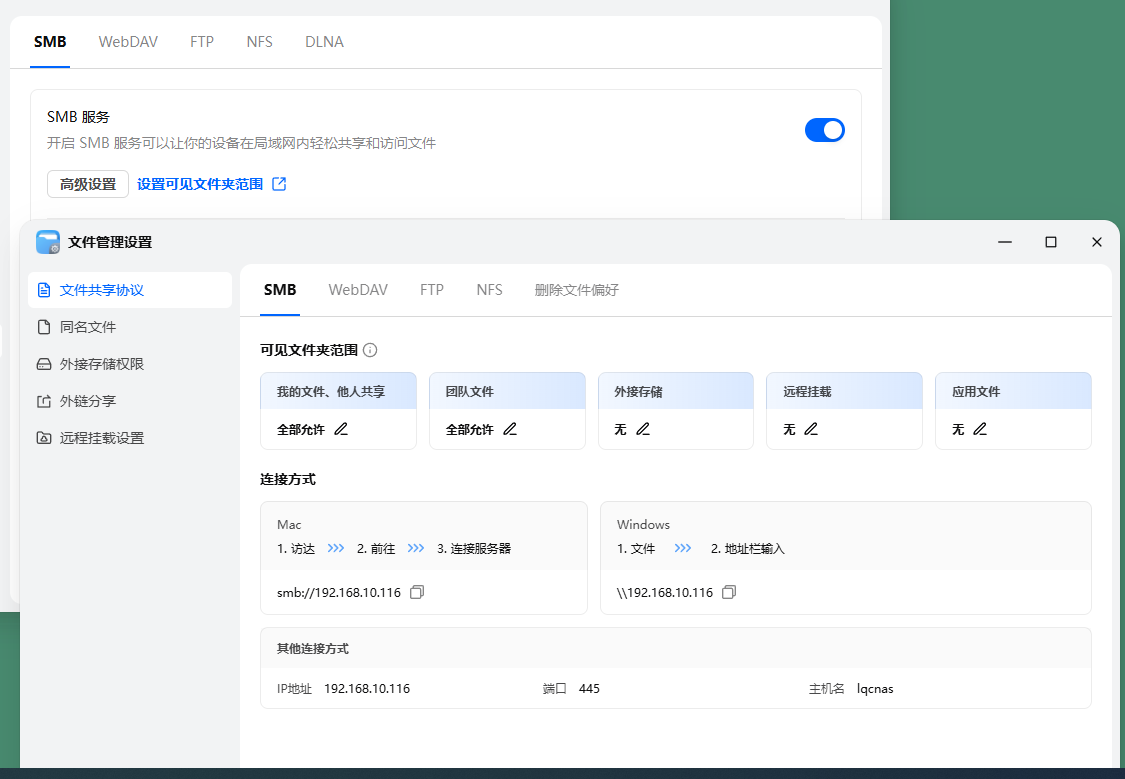The width and height of the screenshot is (1125, 779).
Task: Copy the Windows \\192.168.10.116 address
Action: (x=729, y=593)
